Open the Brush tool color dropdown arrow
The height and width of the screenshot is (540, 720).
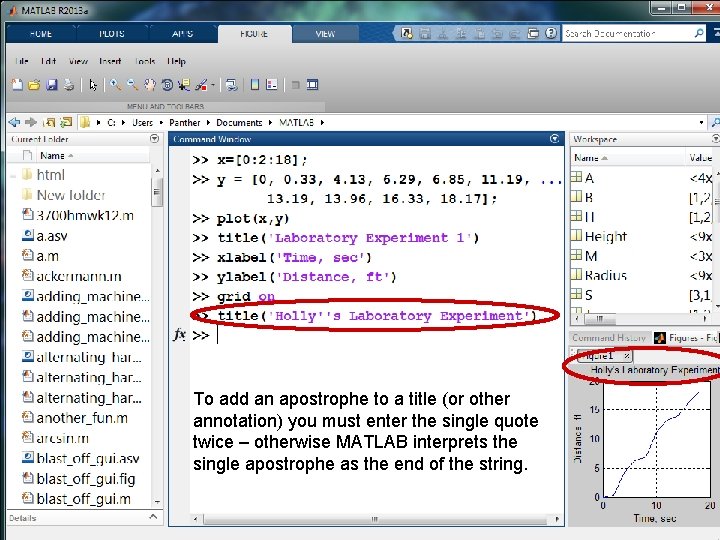coord(213,85)
